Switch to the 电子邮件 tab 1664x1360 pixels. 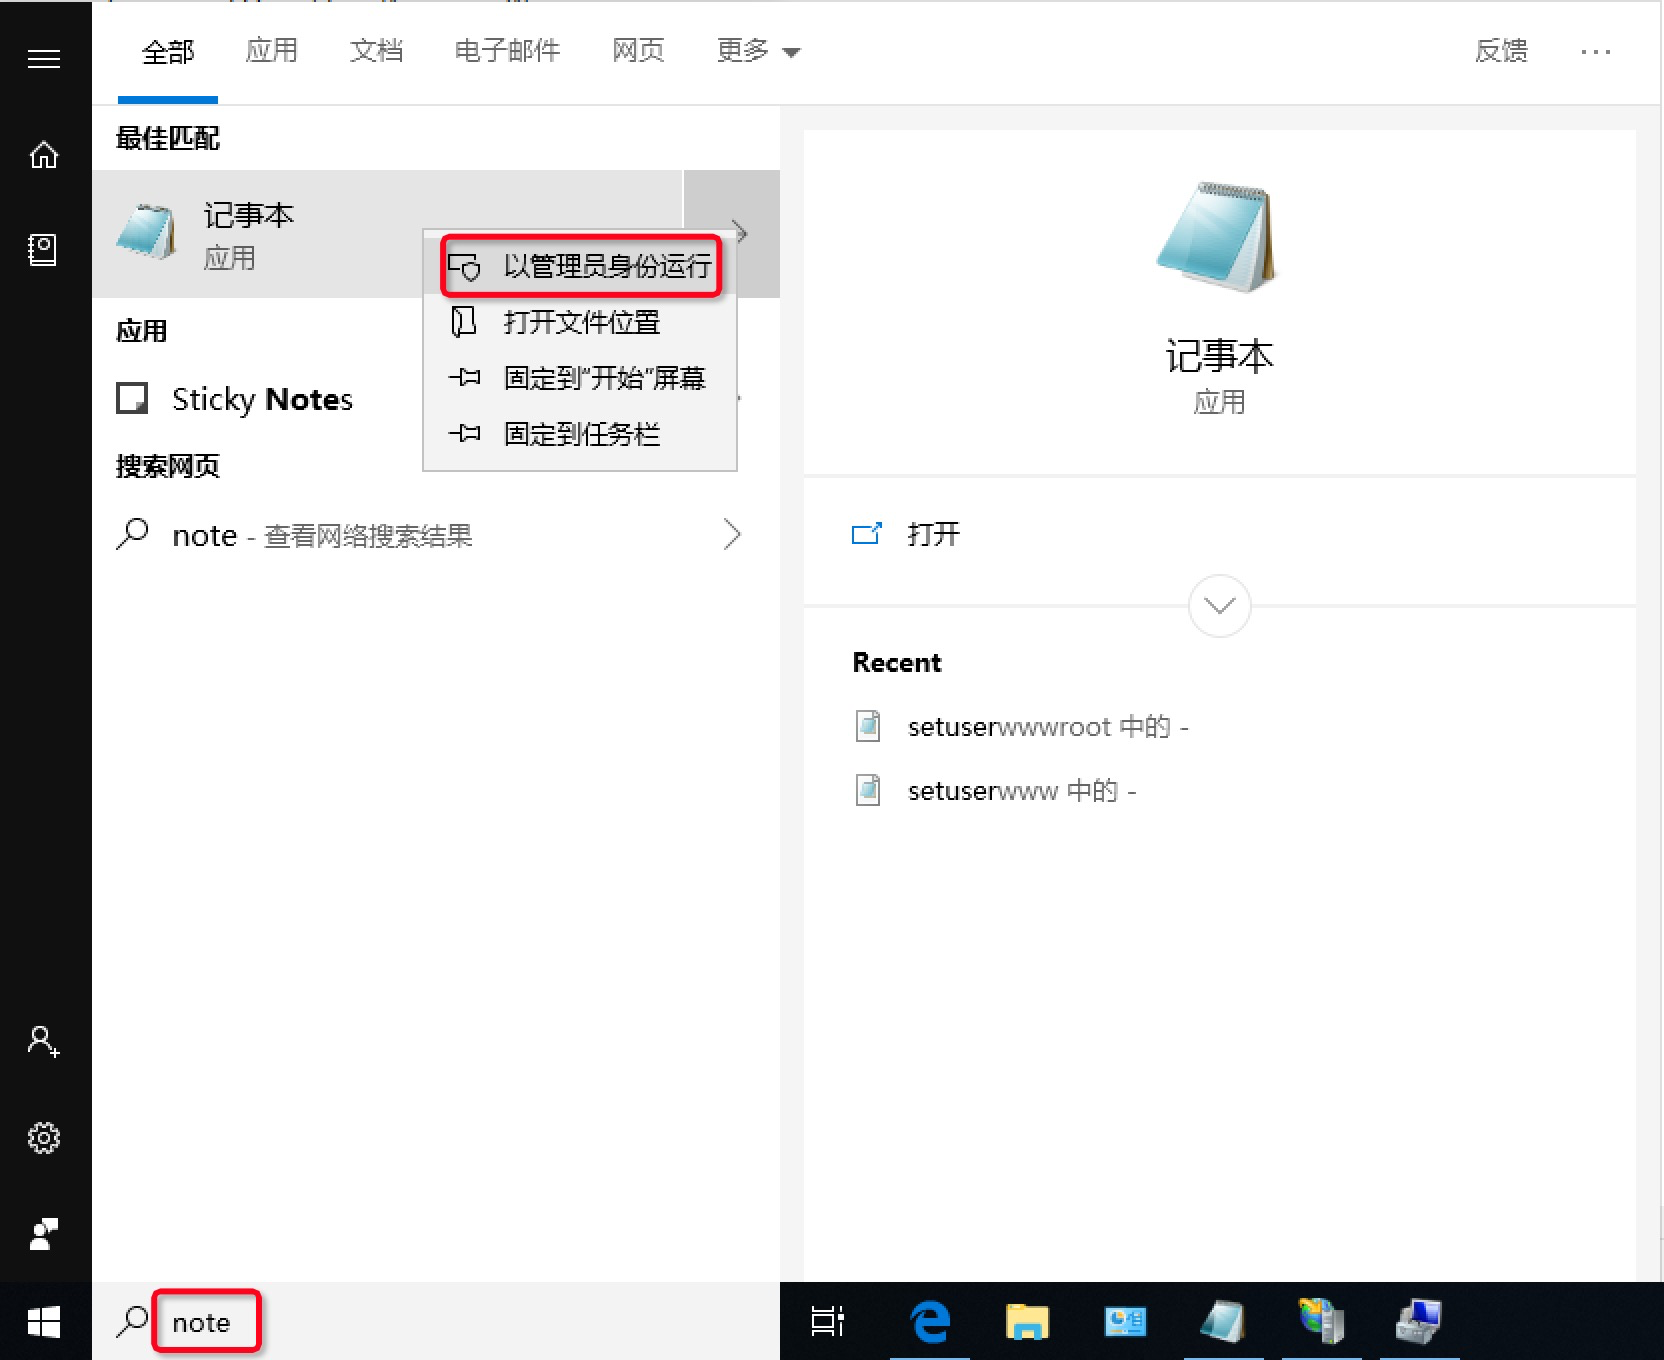[x=507, y=50]
